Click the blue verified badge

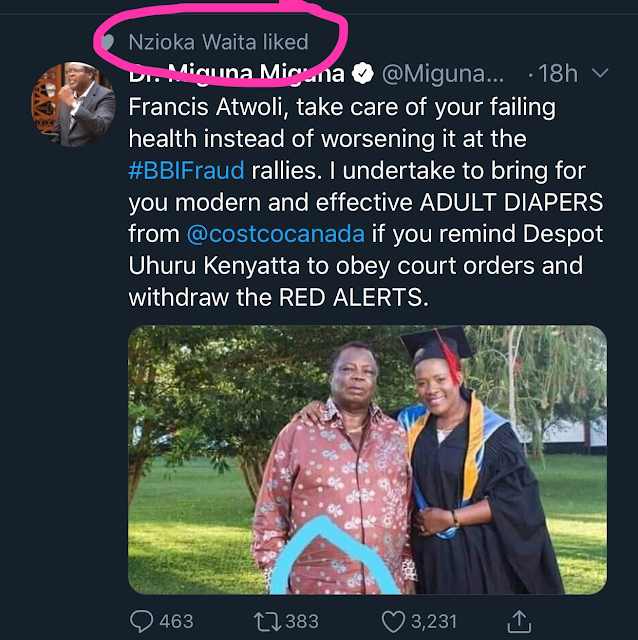(363, 73)
